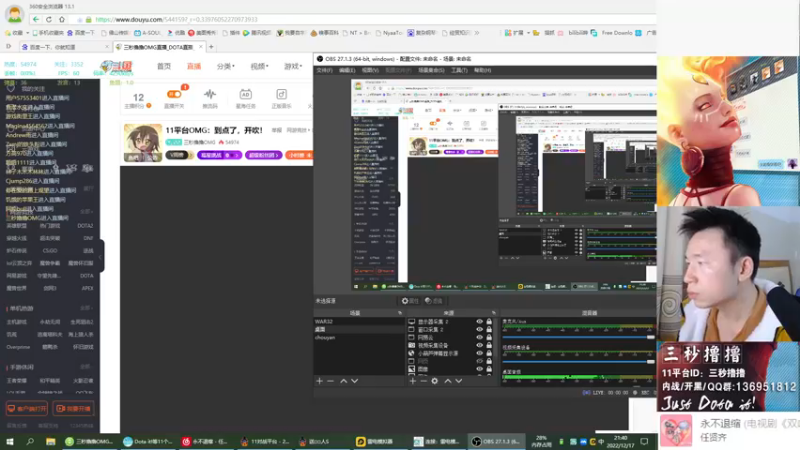Open the 扩展 extensions dropdown in browser

point(517,33)
